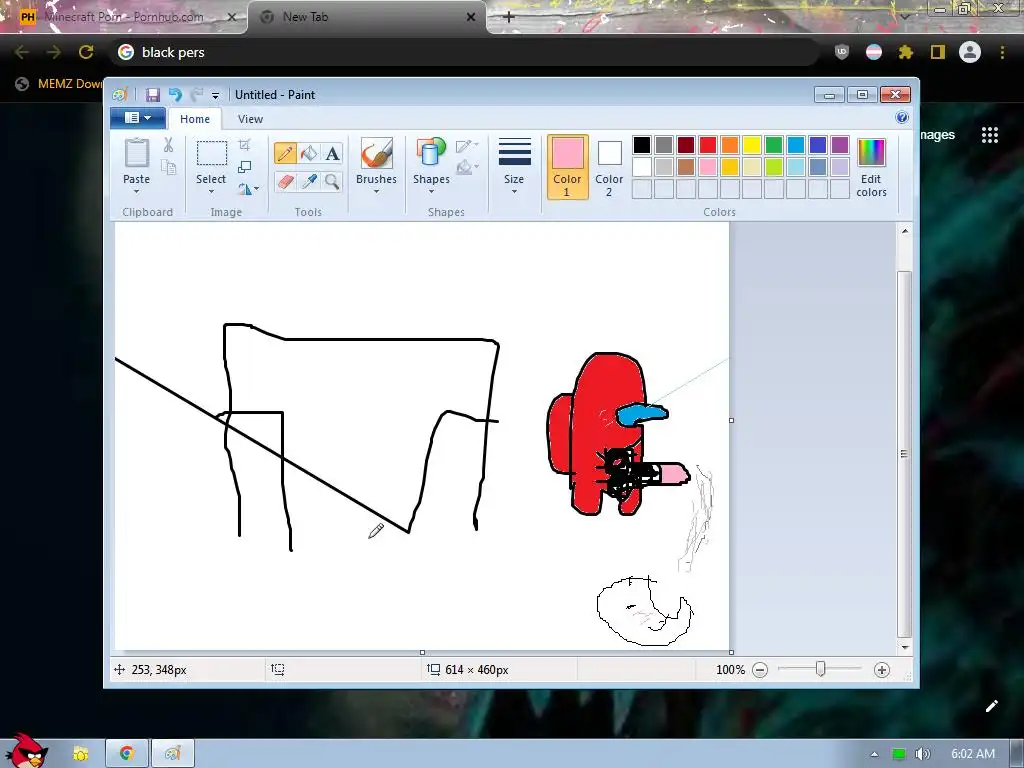1024x768 pixels.
Task: Open Chrome profile avatar icon
Action: coord(970,52)
